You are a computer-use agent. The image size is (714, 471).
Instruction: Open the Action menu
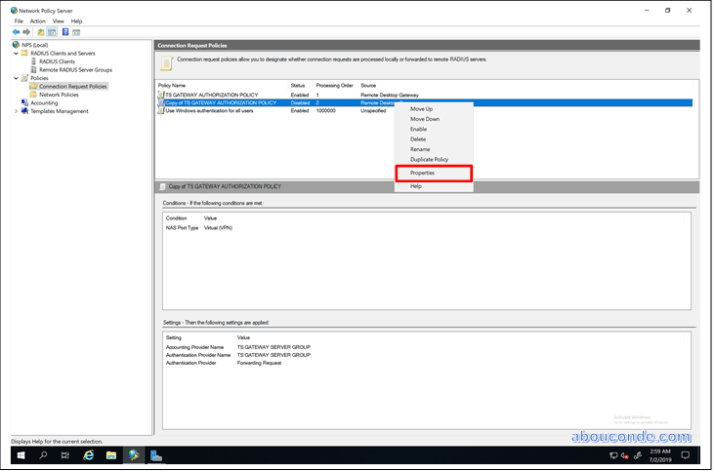tap(37, 20)
